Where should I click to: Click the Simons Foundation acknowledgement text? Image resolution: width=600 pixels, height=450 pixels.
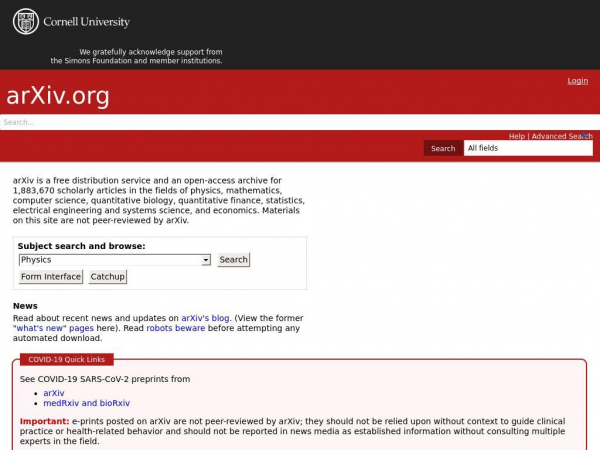coord(137,56)
